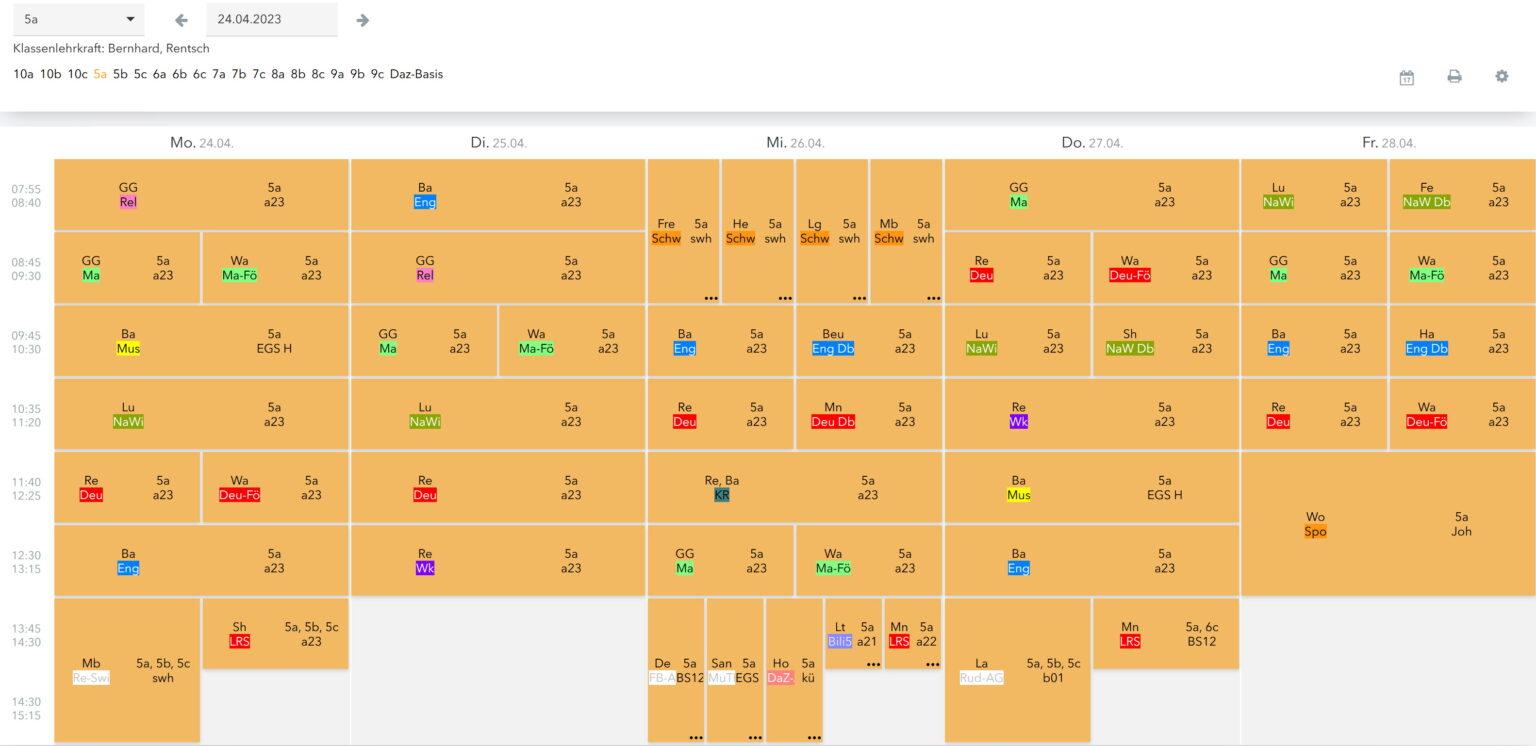Expand more options on Bili5 lesson
This screenshot has width=1536, height=746.
873,664
